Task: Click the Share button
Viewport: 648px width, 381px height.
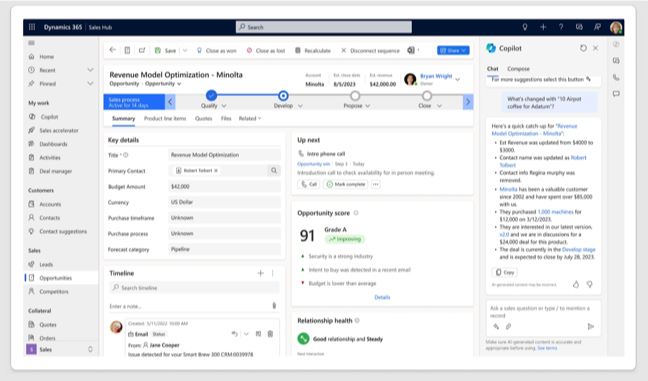Action: pyautogui.click(x=453, y=50)
